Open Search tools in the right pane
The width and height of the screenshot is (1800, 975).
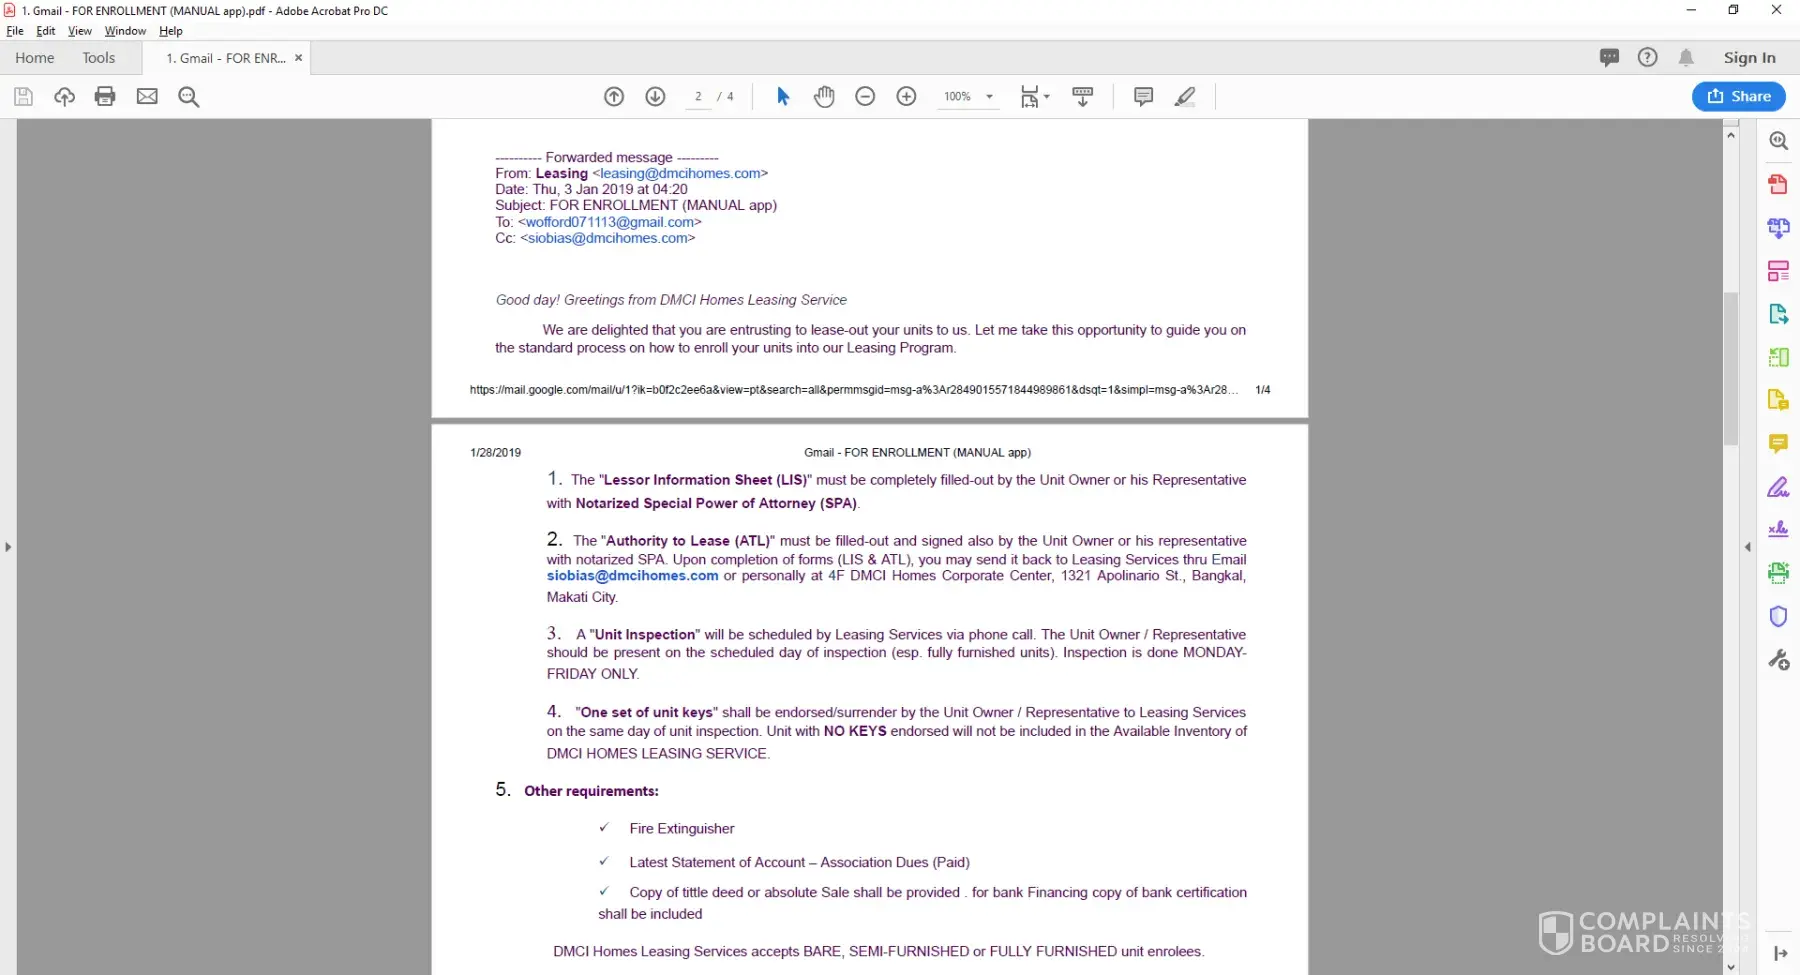(x=1778, y=141)
